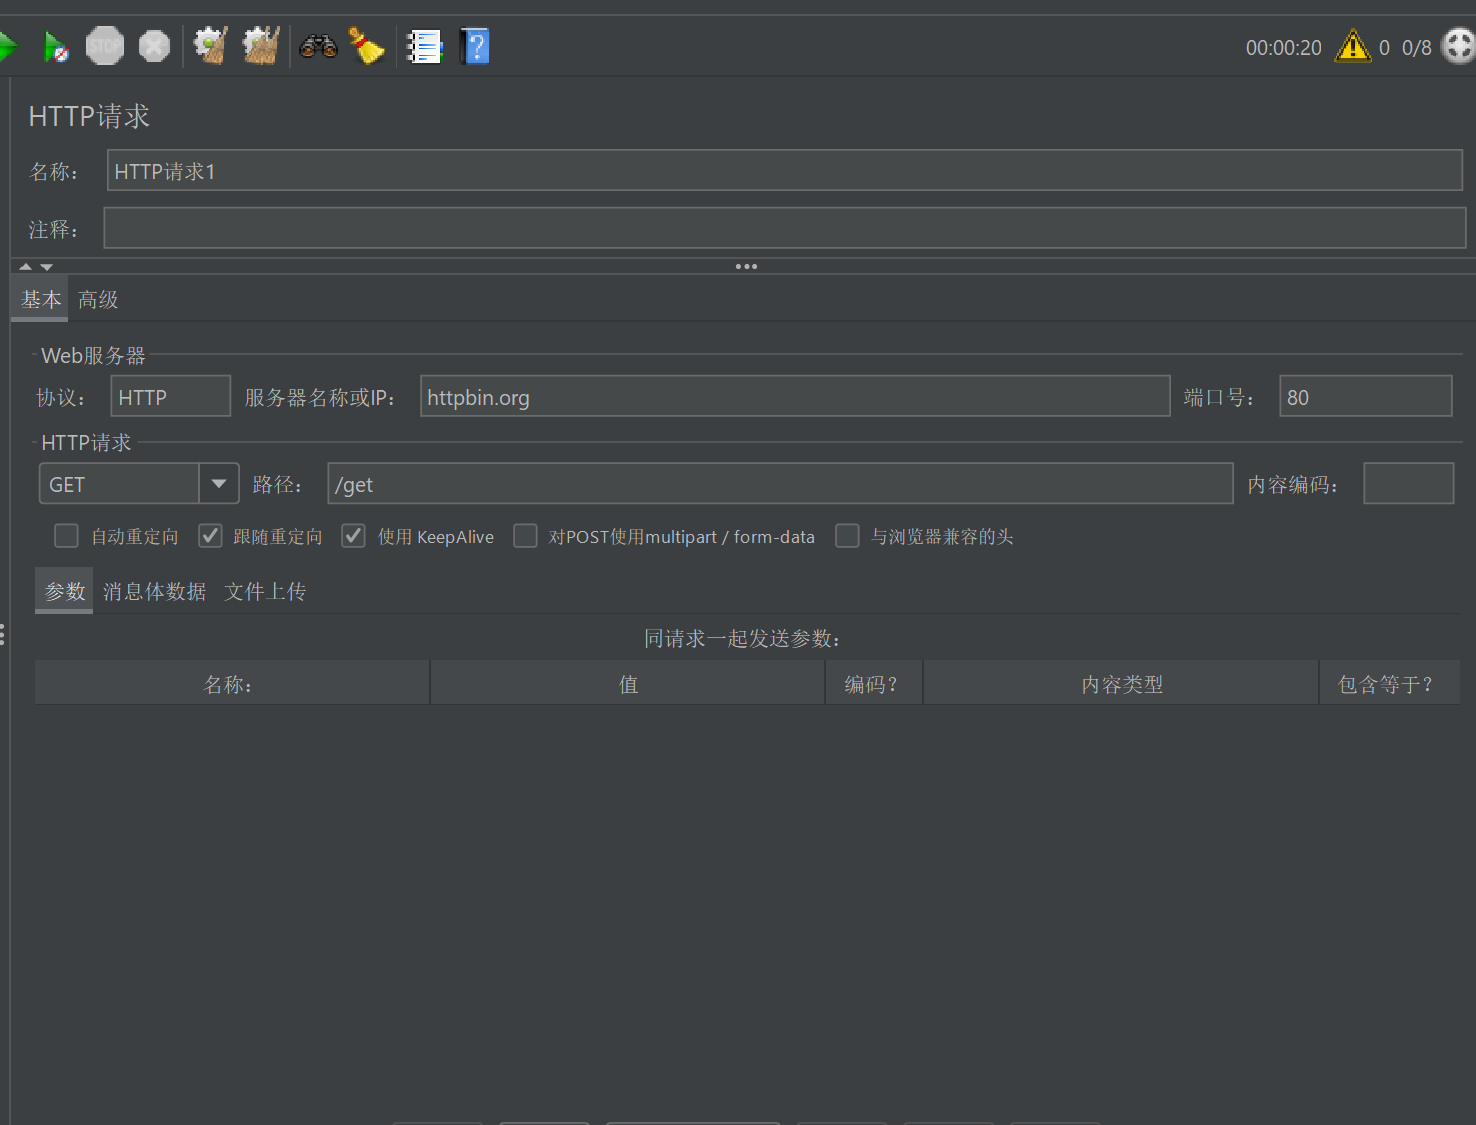This screenshot has width=1476, height=1125.
Task: Enable 自动重定向 checkbox
Action: [66, 536]
